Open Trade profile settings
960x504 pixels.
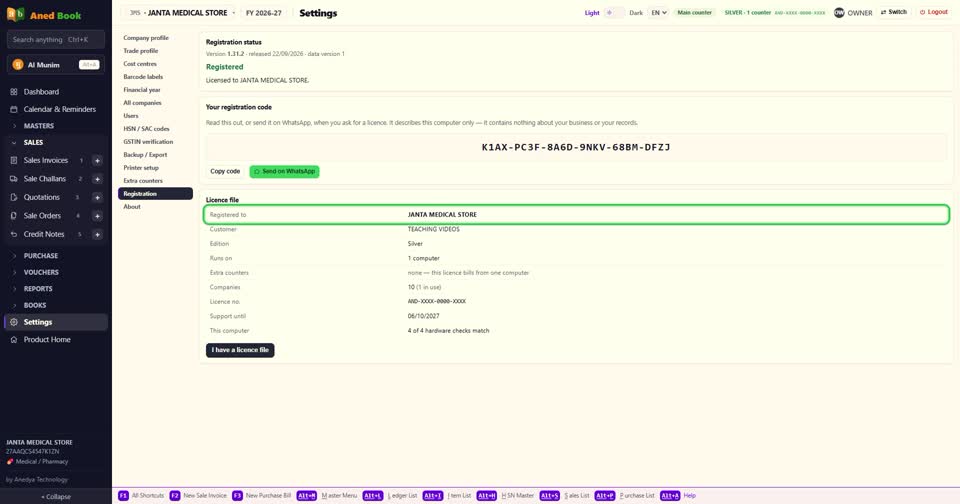[x=155, y=51]
